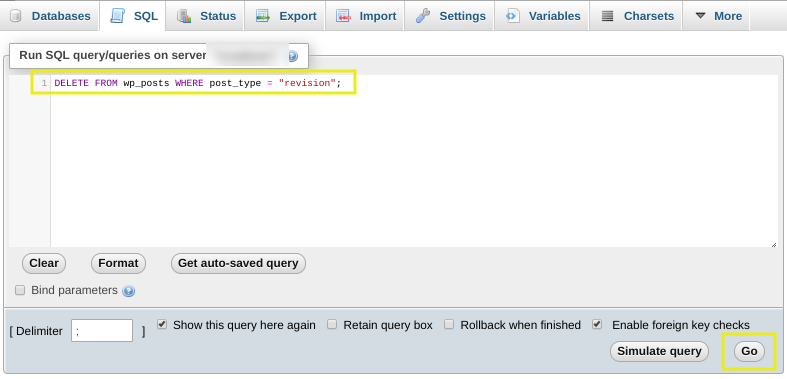Click the Settings wrench icon

pos(423,16)
